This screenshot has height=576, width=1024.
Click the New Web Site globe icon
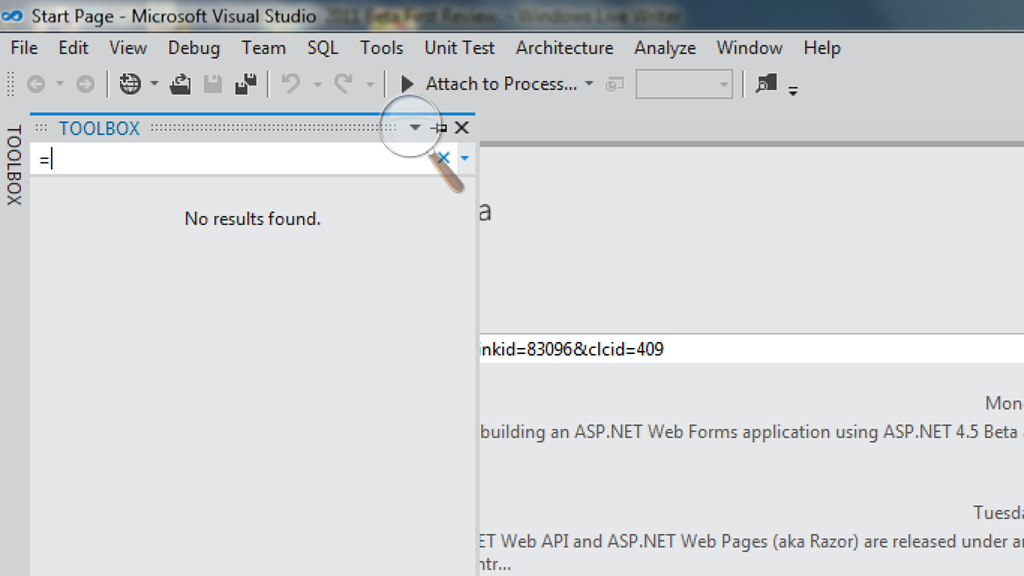pyautogui.click(x=130, y=84)
